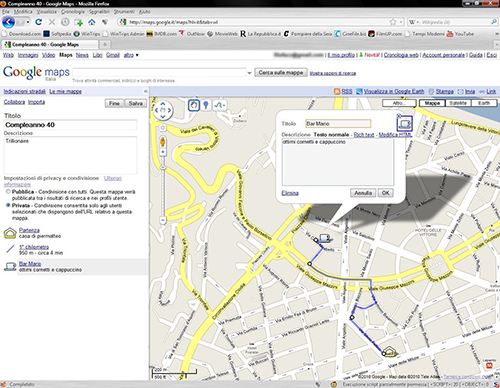
Task: Reload the page with refresh icon
Action: click(38, 22)
